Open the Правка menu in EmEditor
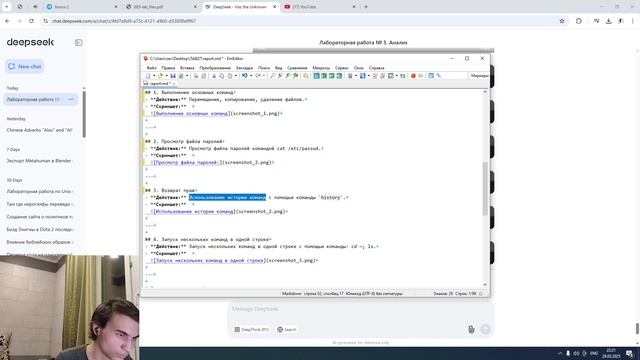 click(168, 68)
